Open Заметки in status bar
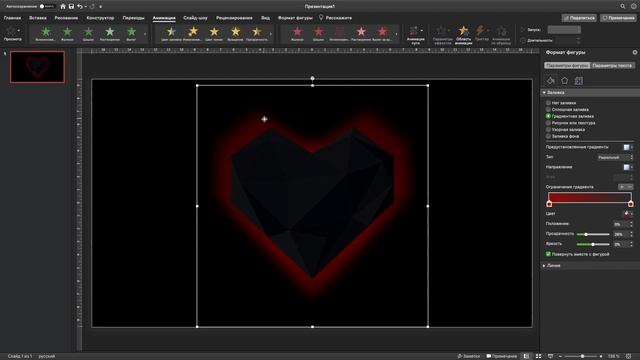Viewport: 640px width, 360px height. point(469,356)
